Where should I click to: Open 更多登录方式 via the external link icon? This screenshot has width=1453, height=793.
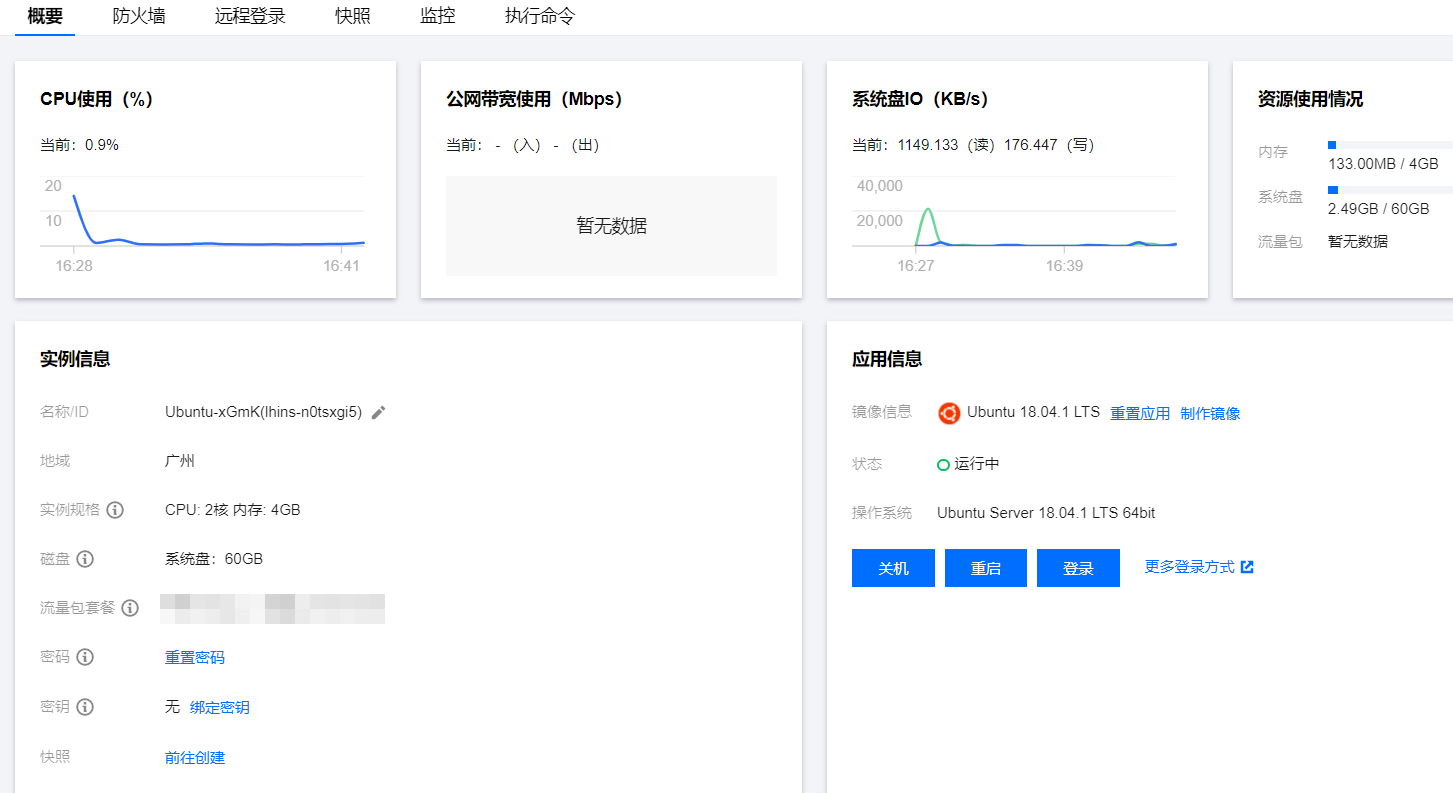tap(1247, 565)
